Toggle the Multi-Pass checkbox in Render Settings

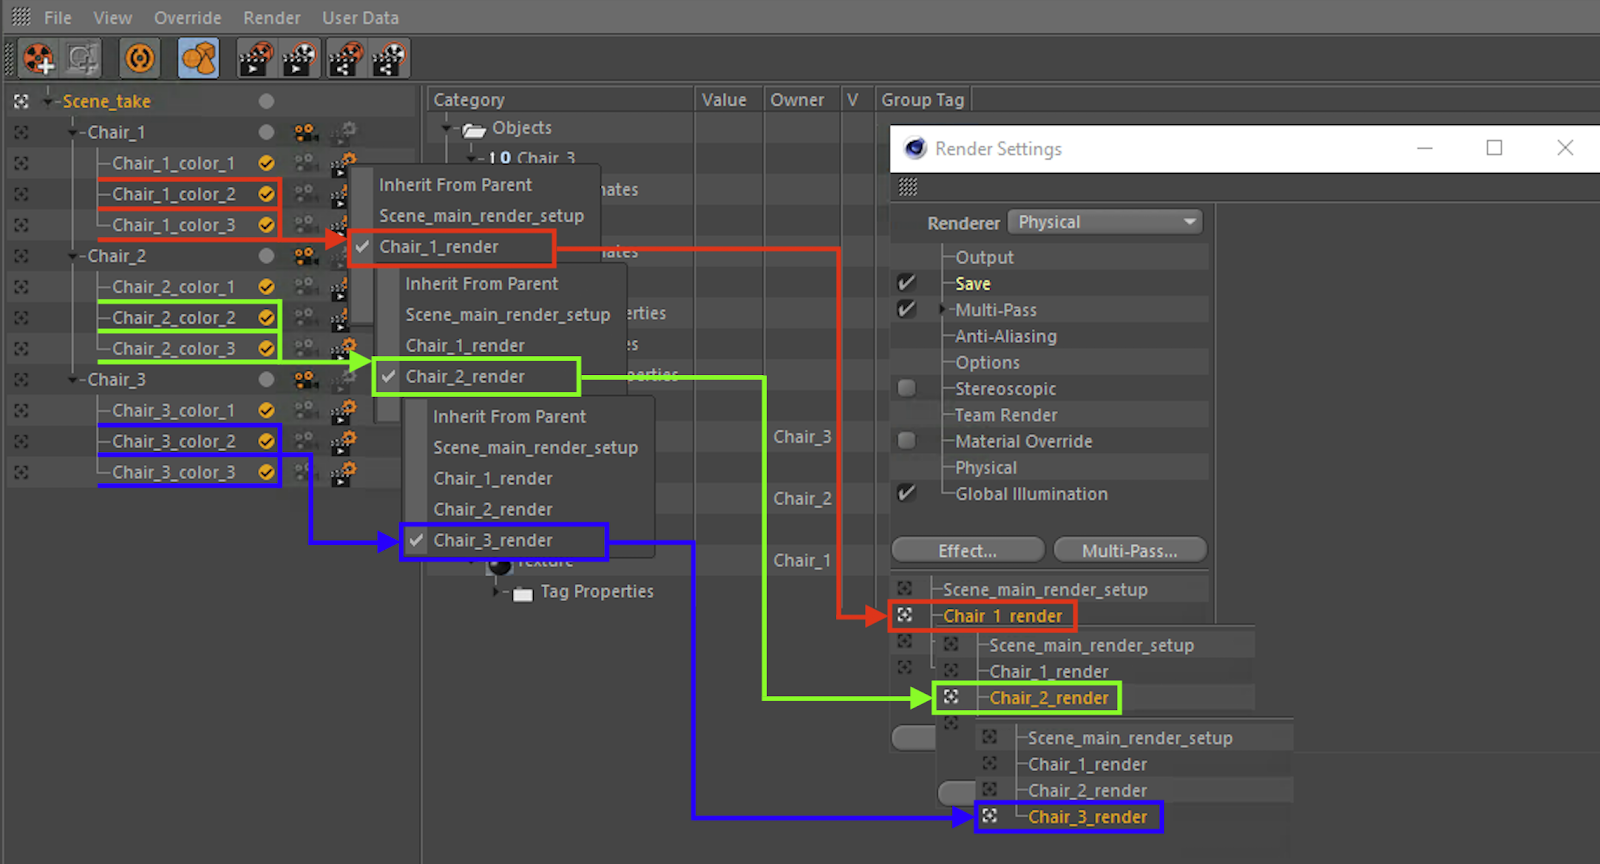tap(906, 309)
